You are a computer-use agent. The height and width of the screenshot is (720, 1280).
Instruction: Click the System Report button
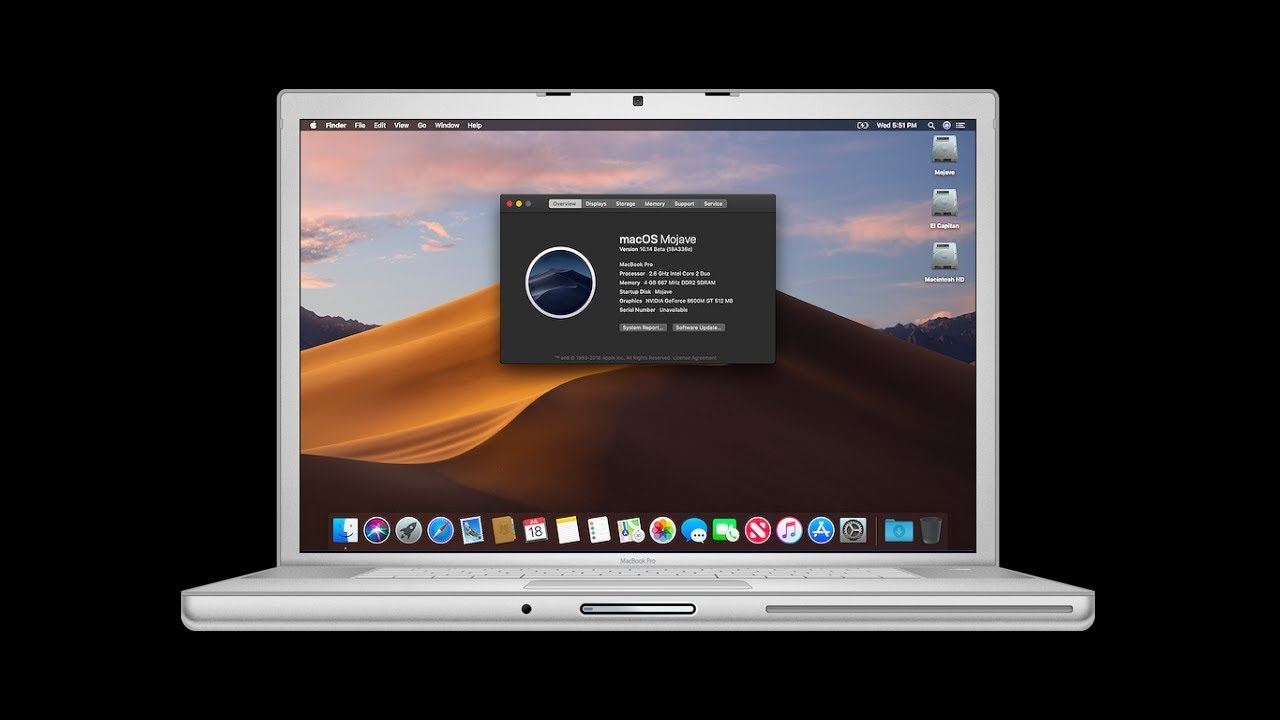(x=643, y=327)
